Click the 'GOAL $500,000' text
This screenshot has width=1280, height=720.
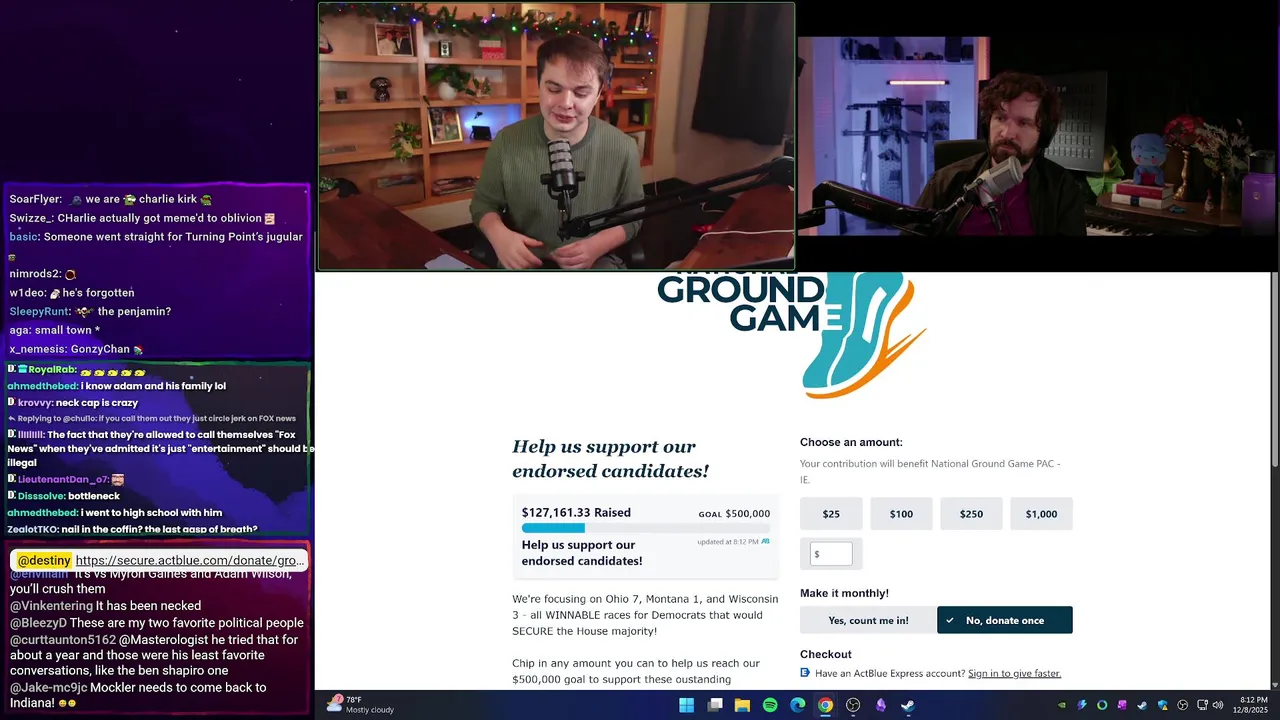click(734, 514)
